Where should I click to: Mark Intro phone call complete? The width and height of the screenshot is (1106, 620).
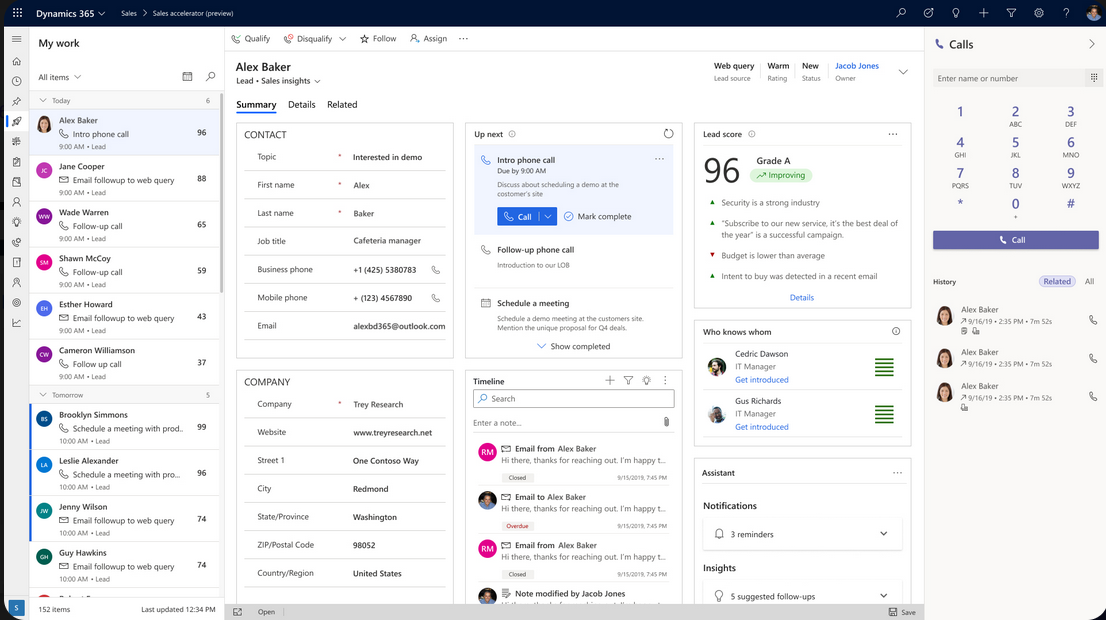tap(597, 217)
